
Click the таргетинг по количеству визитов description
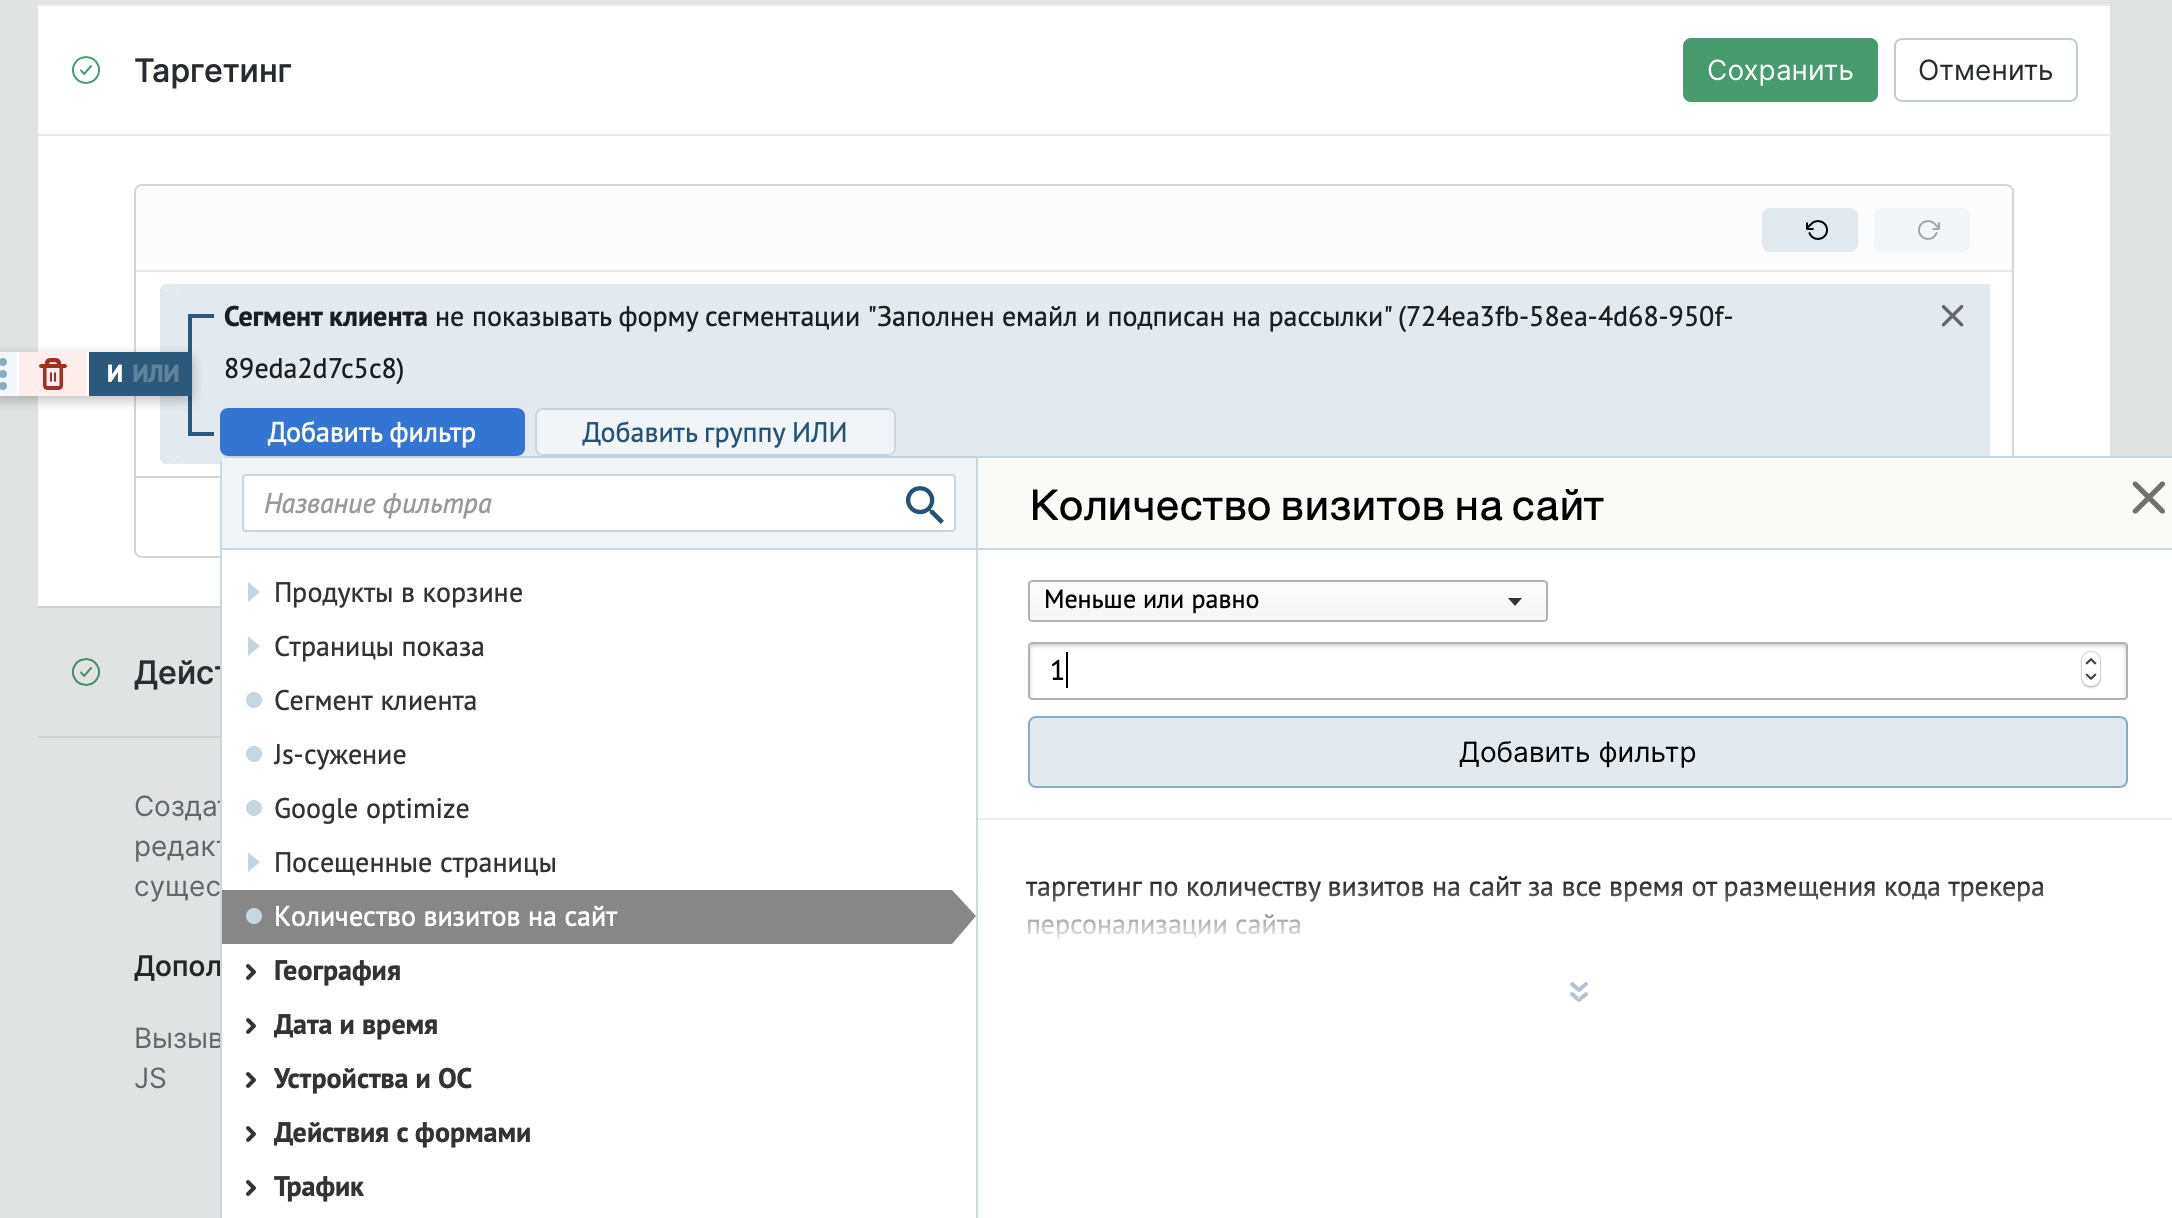pos(1535,905)
